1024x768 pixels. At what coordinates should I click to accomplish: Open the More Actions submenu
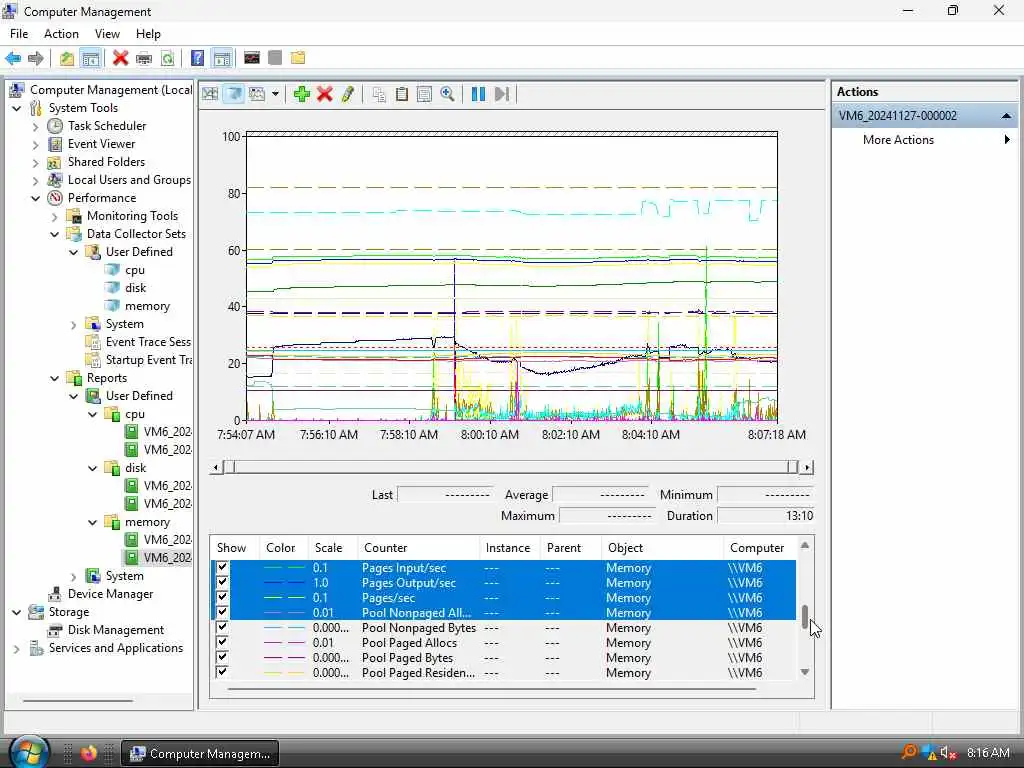pyautogui.click(x=924, y=140)
